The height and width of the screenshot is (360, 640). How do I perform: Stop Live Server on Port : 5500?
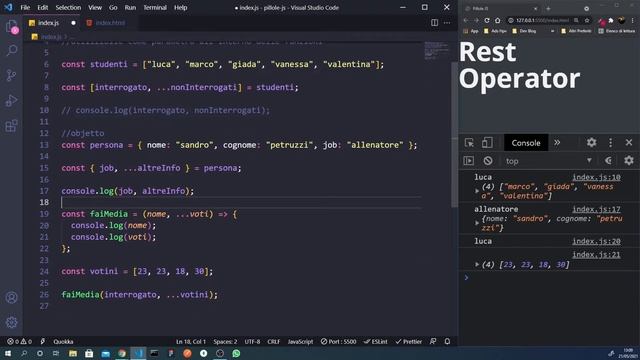coord(338,342)
